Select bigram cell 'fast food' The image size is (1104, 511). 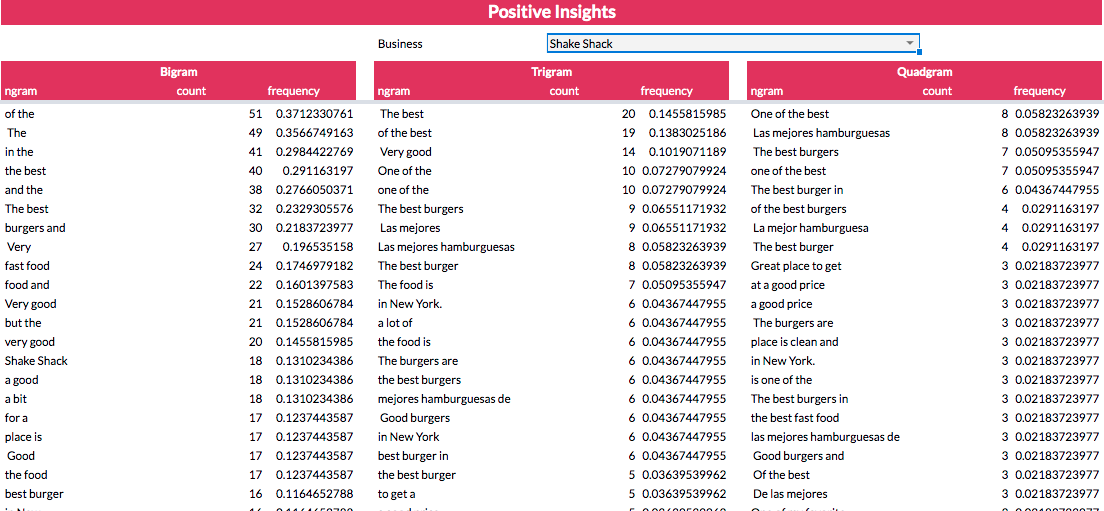tap(27, 266)
